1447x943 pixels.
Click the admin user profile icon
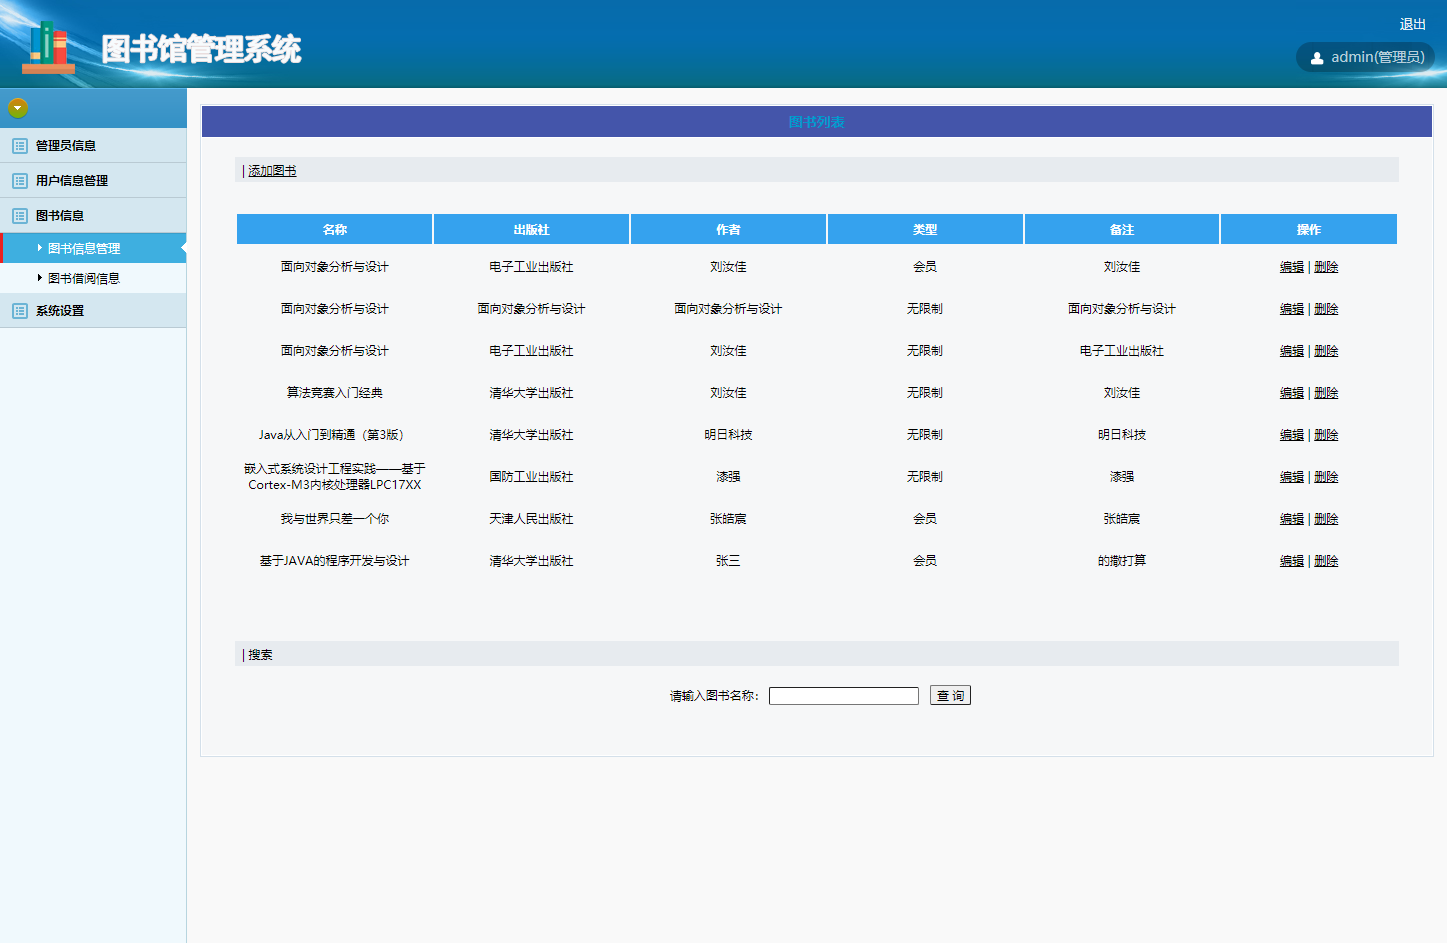point(1316,57)
